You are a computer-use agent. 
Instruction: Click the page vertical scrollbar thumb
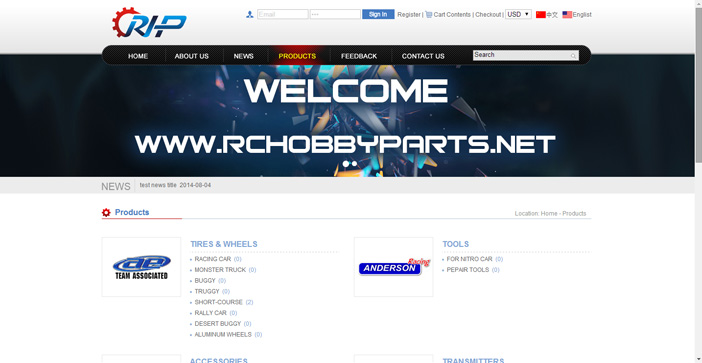point(698,85)
